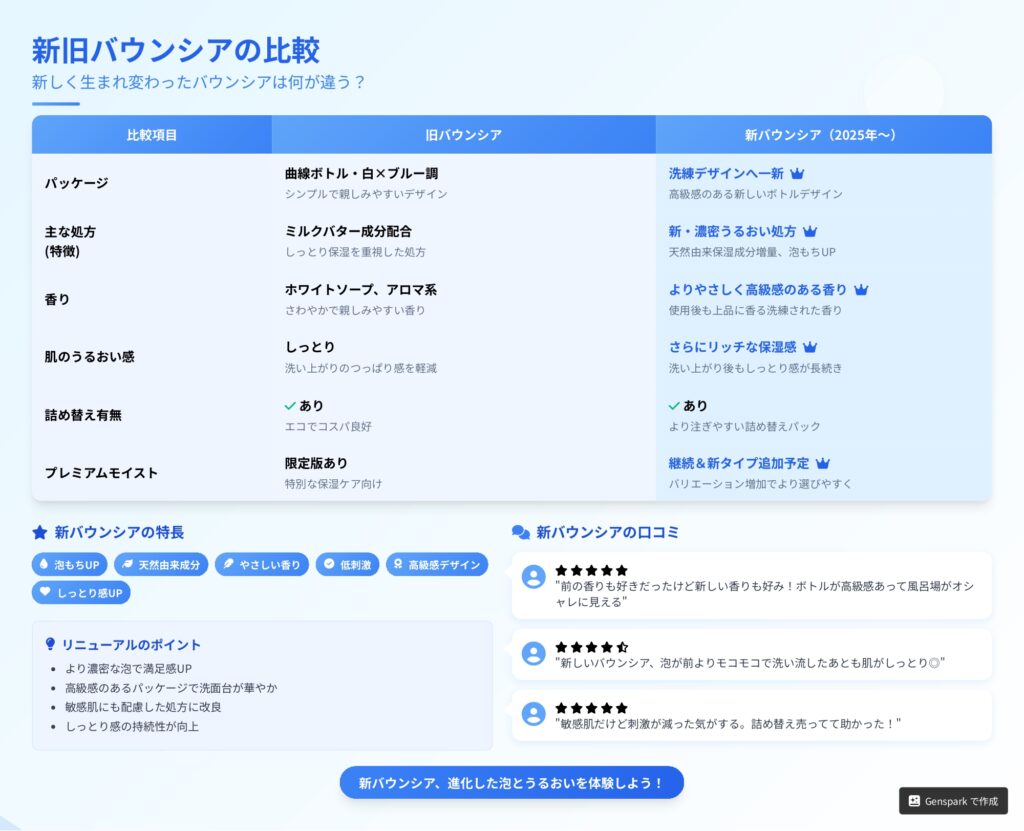Screen dimensions: 1024x831
Task: Click the 限定版あり cell text
Action: 316,463
